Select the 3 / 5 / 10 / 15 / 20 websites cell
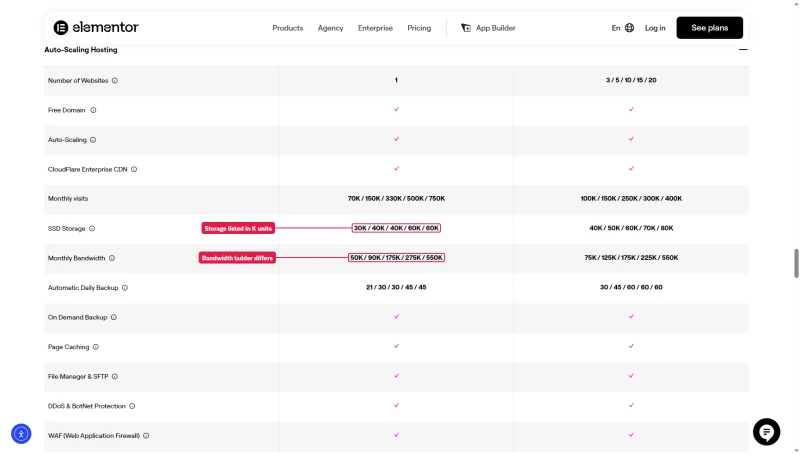 coord(631,80)
